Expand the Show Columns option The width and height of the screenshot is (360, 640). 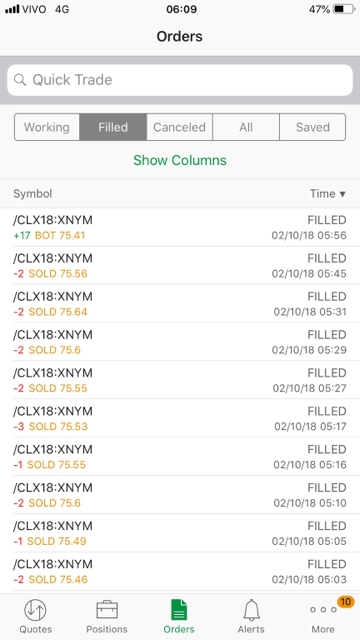(180, 160)
